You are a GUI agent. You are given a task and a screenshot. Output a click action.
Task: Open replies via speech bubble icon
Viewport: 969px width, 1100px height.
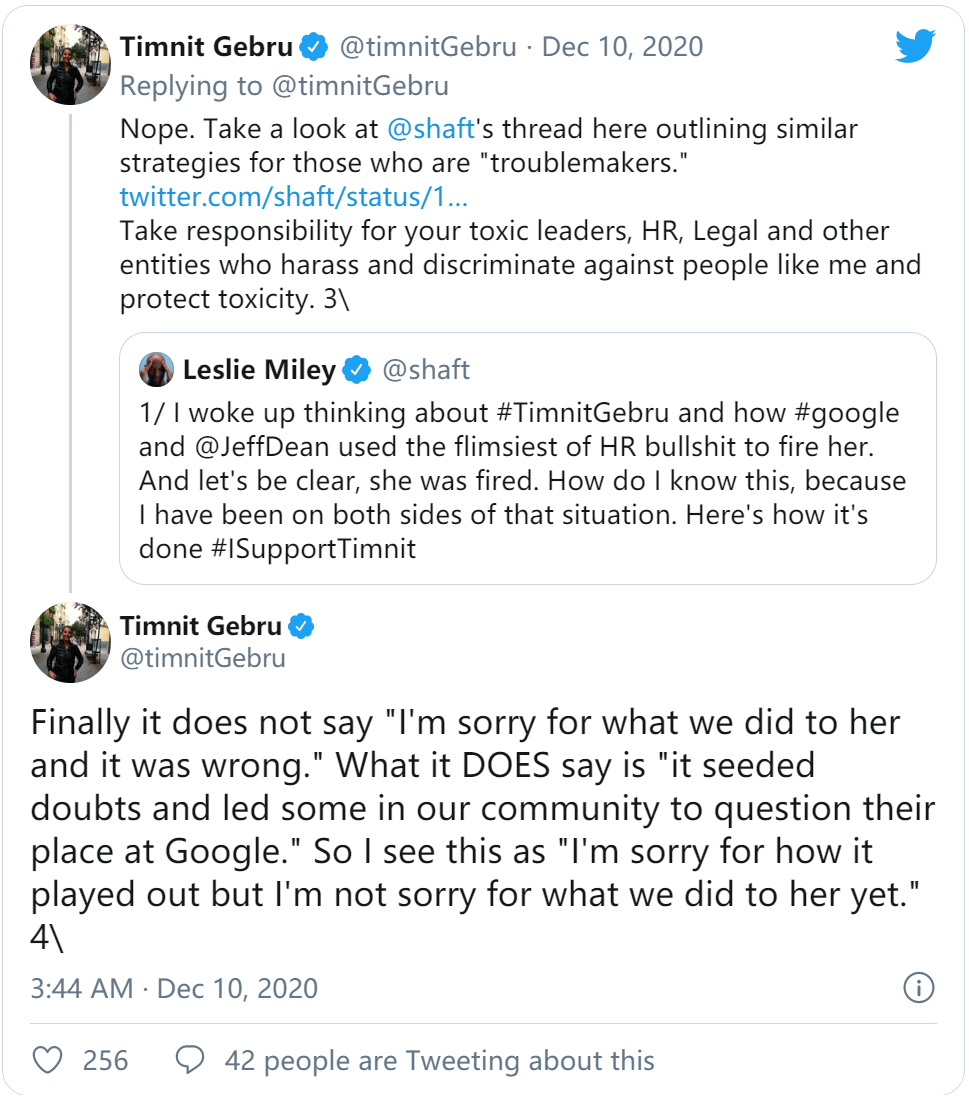[x=190, y=1060]
